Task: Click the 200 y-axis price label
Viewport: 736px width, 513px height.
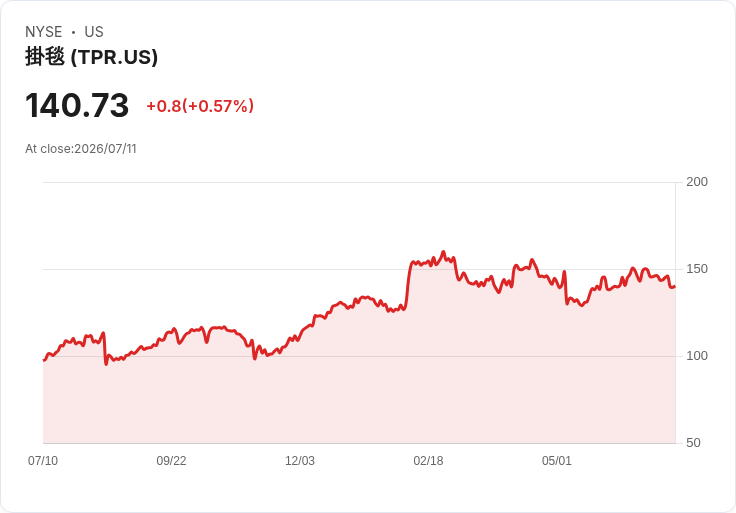Action: [x=697, y=182]
